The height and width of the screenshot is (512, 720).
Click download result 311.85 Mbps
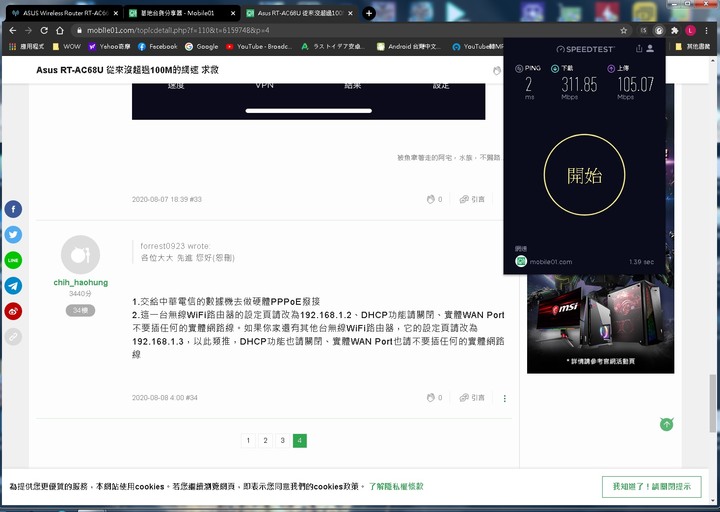click(579, 84)
